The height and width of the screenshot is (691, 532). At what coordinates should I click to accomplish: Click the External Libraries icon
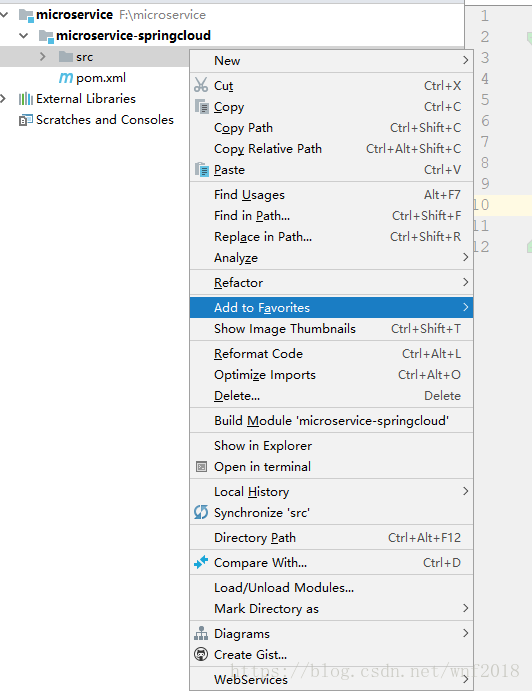click(x=26, y=99)
